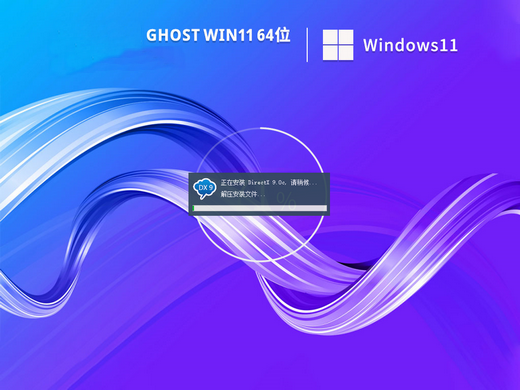520x390 pixels.
Task: Click the DX 9 cloud icon
Action: [x=204, y=189]
